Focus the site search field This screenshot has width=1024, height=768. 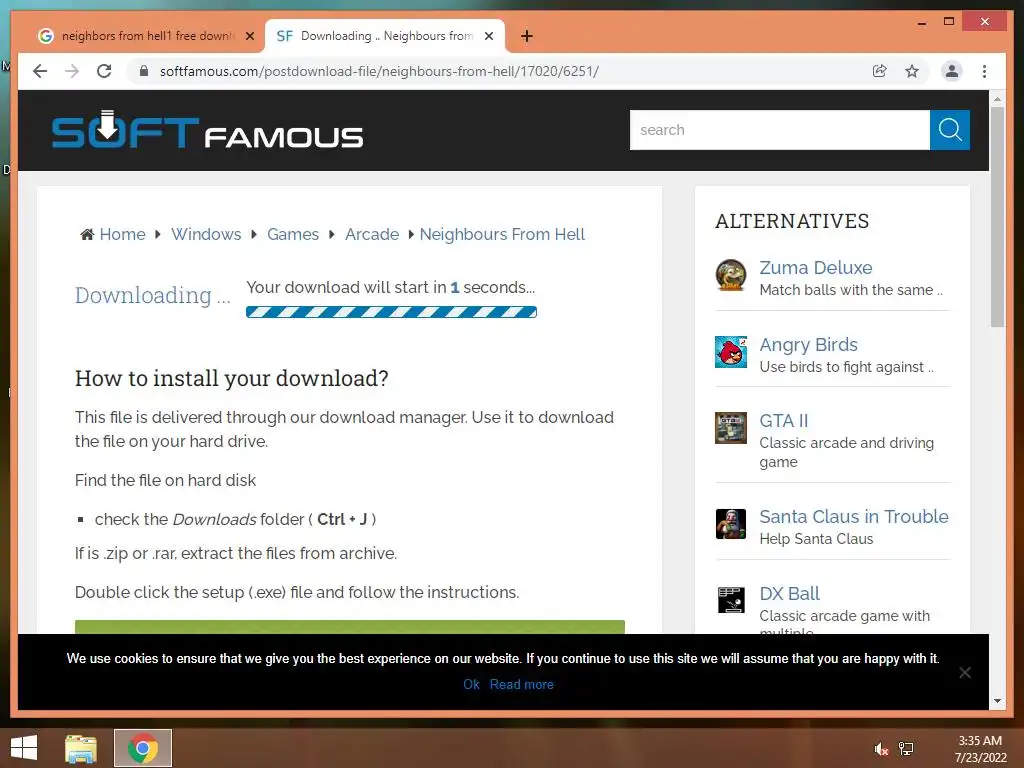779,130
